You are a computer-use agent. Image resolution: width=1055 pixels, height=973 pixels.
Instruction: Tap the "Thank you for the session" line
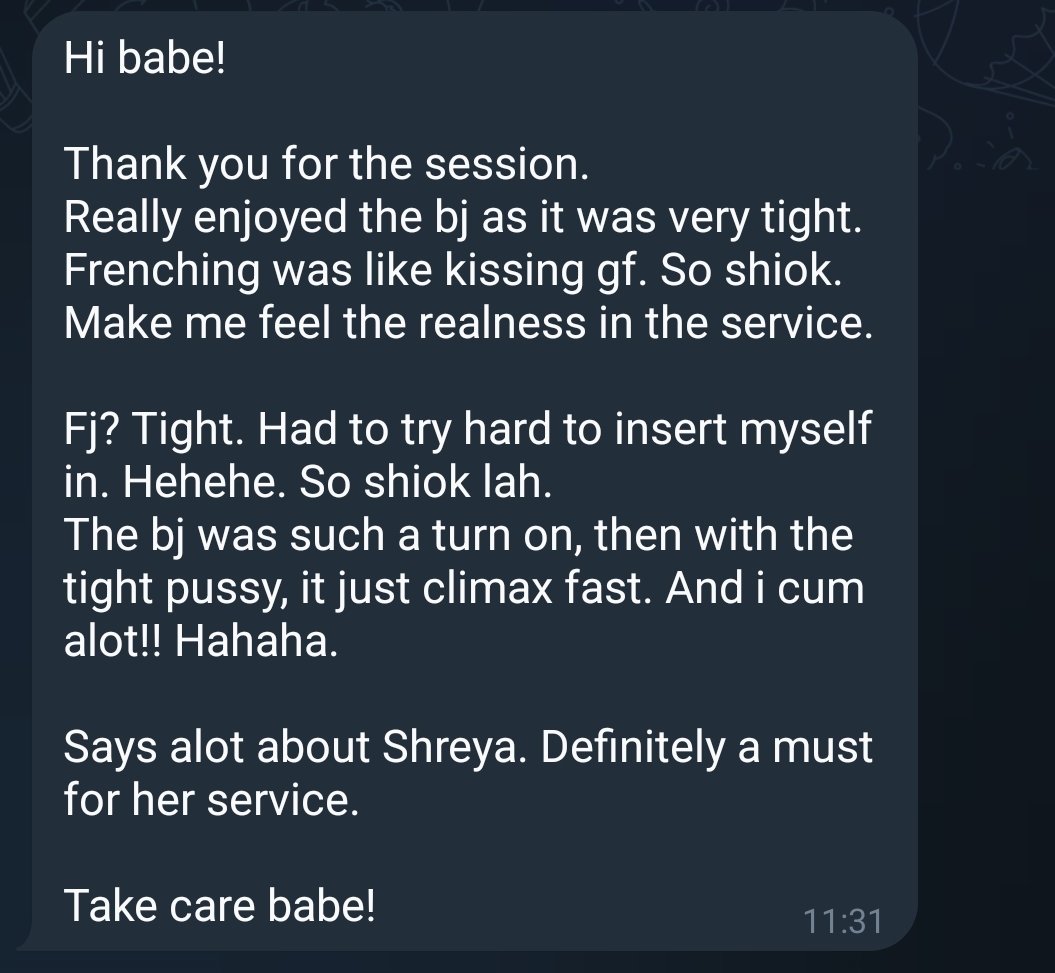coord(326,164)
